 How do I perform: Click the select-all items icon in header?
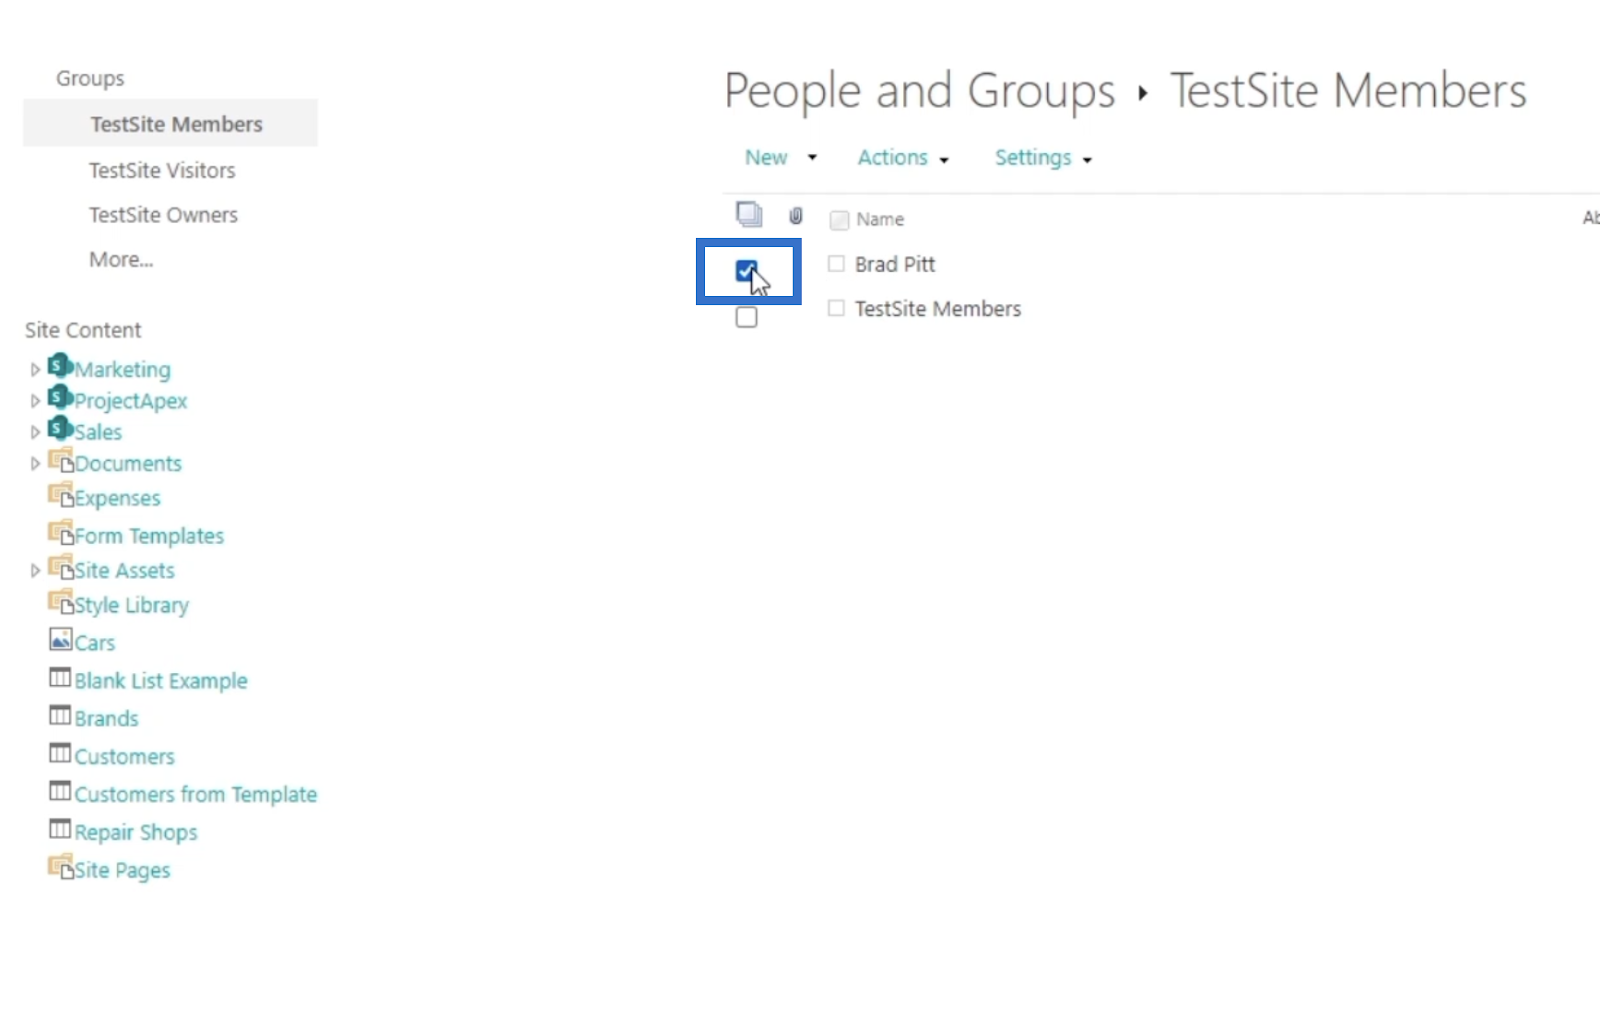point(749,215)
